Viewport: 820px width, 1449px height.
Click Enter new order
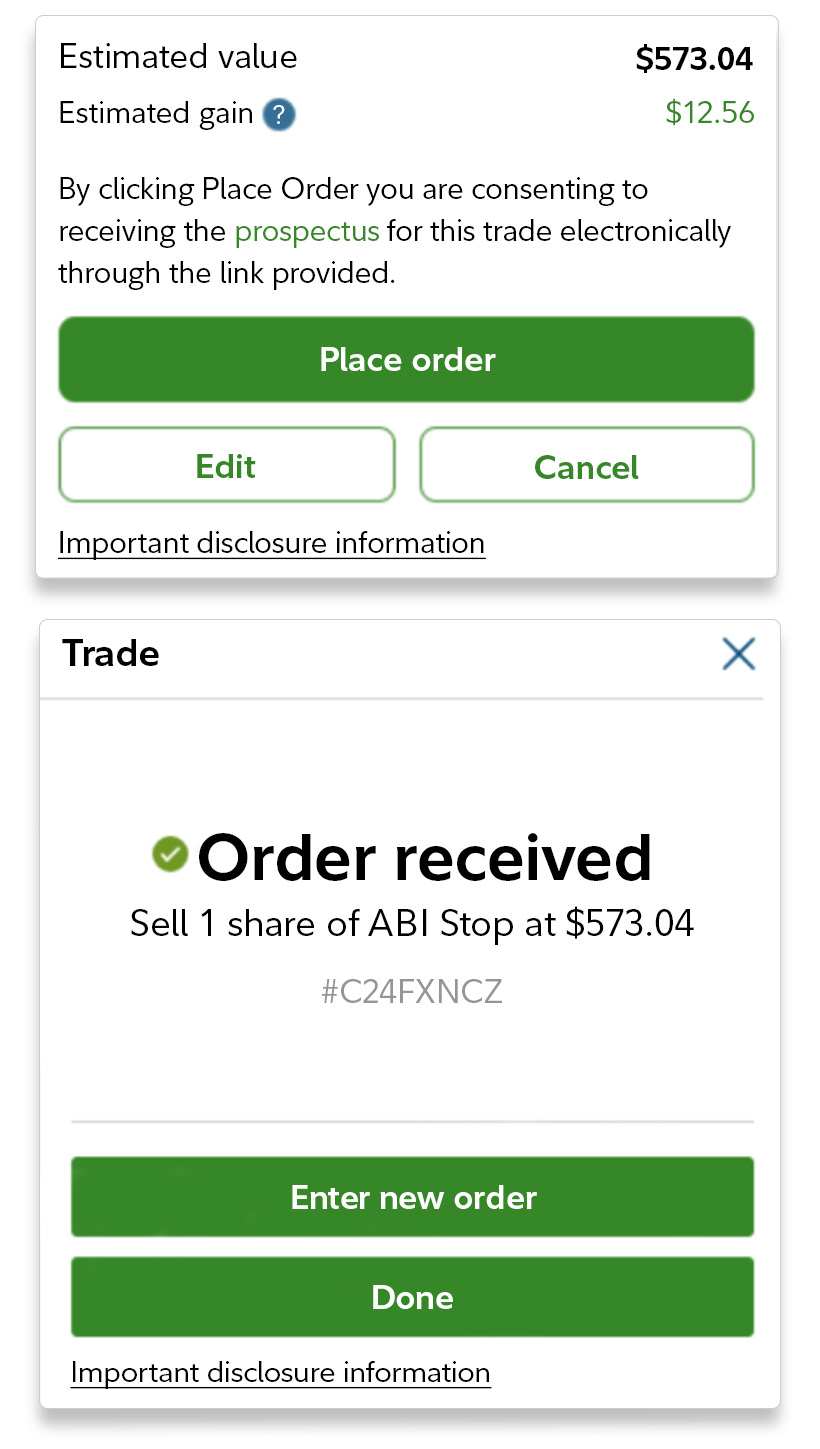[x=412, y=1197]
